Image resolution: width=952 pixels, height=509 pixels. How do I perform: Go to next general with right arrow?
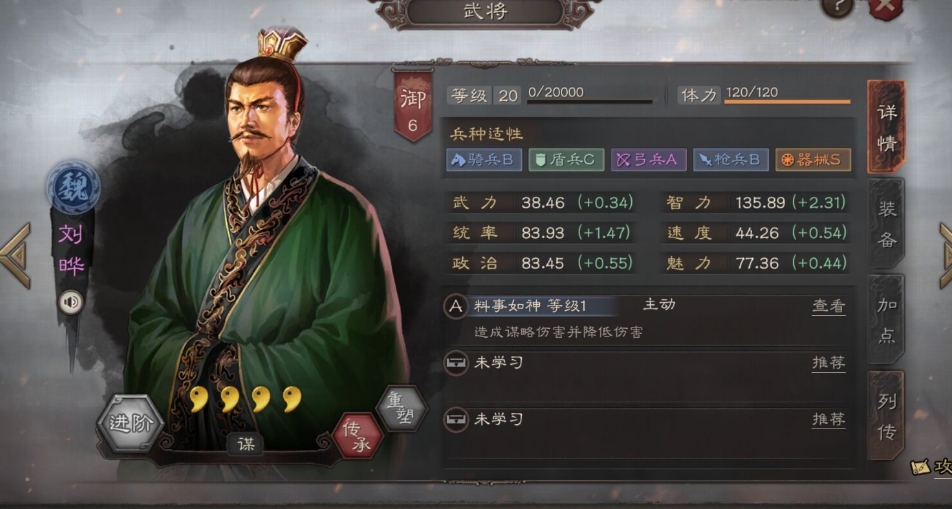pyautogui.click(x=944, y=255)
